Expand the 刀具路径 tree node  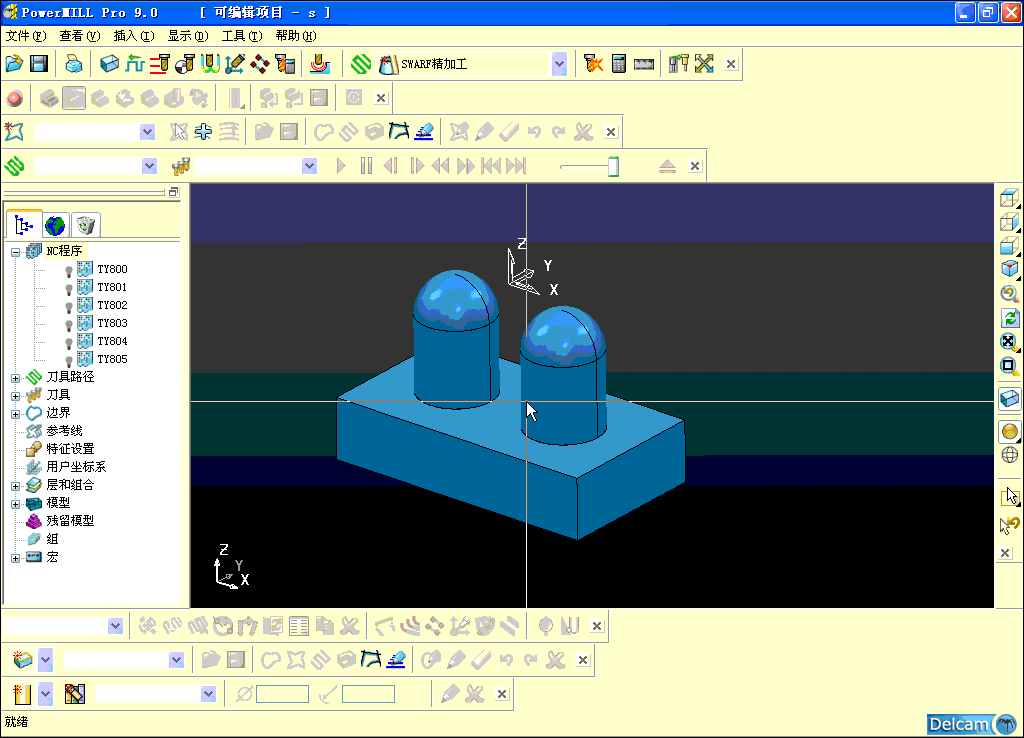point(16,378)
